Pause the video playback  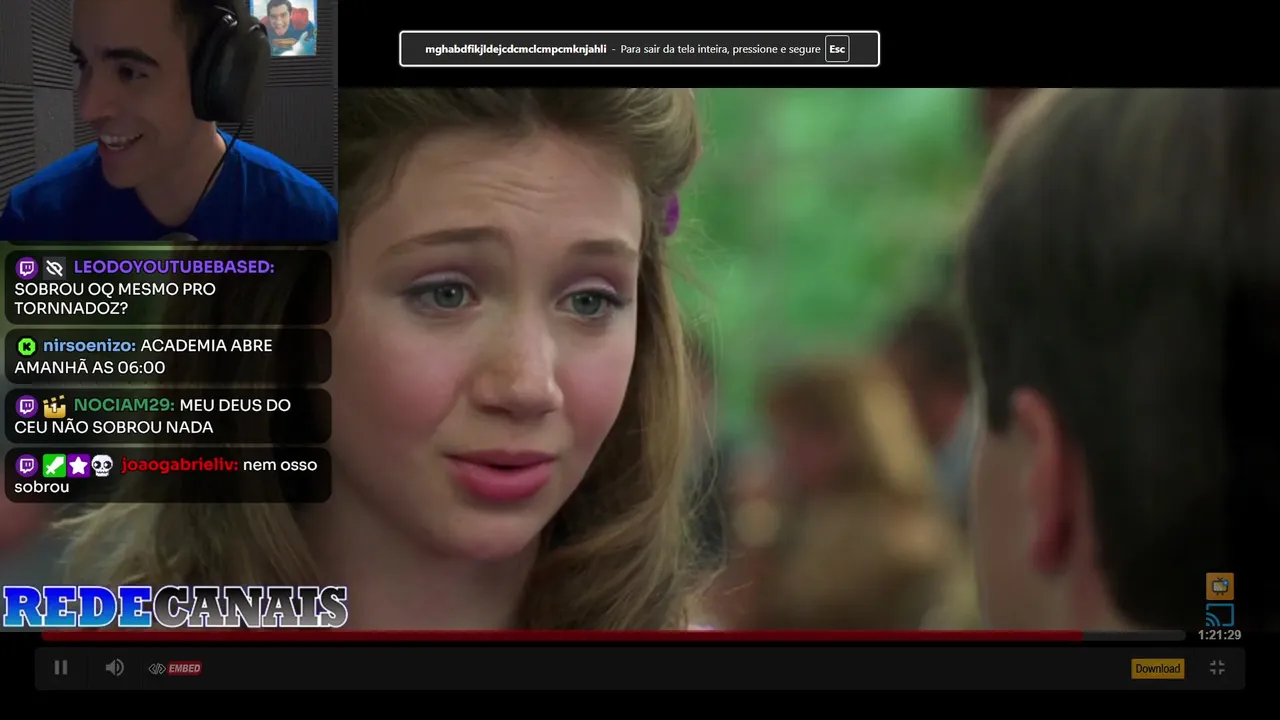[x=61, y=667]
